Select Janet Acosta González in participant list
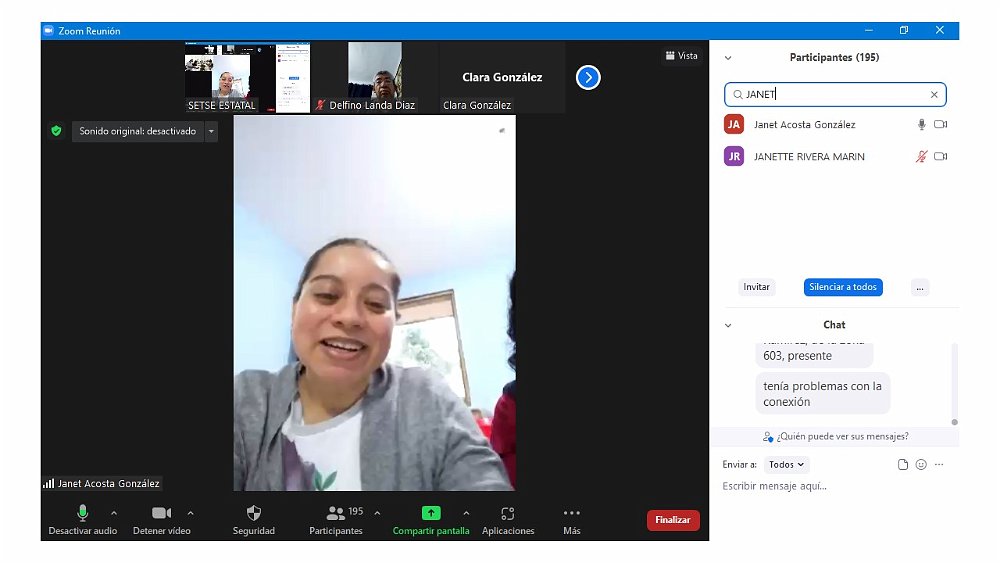 click(x=804, y=125)
